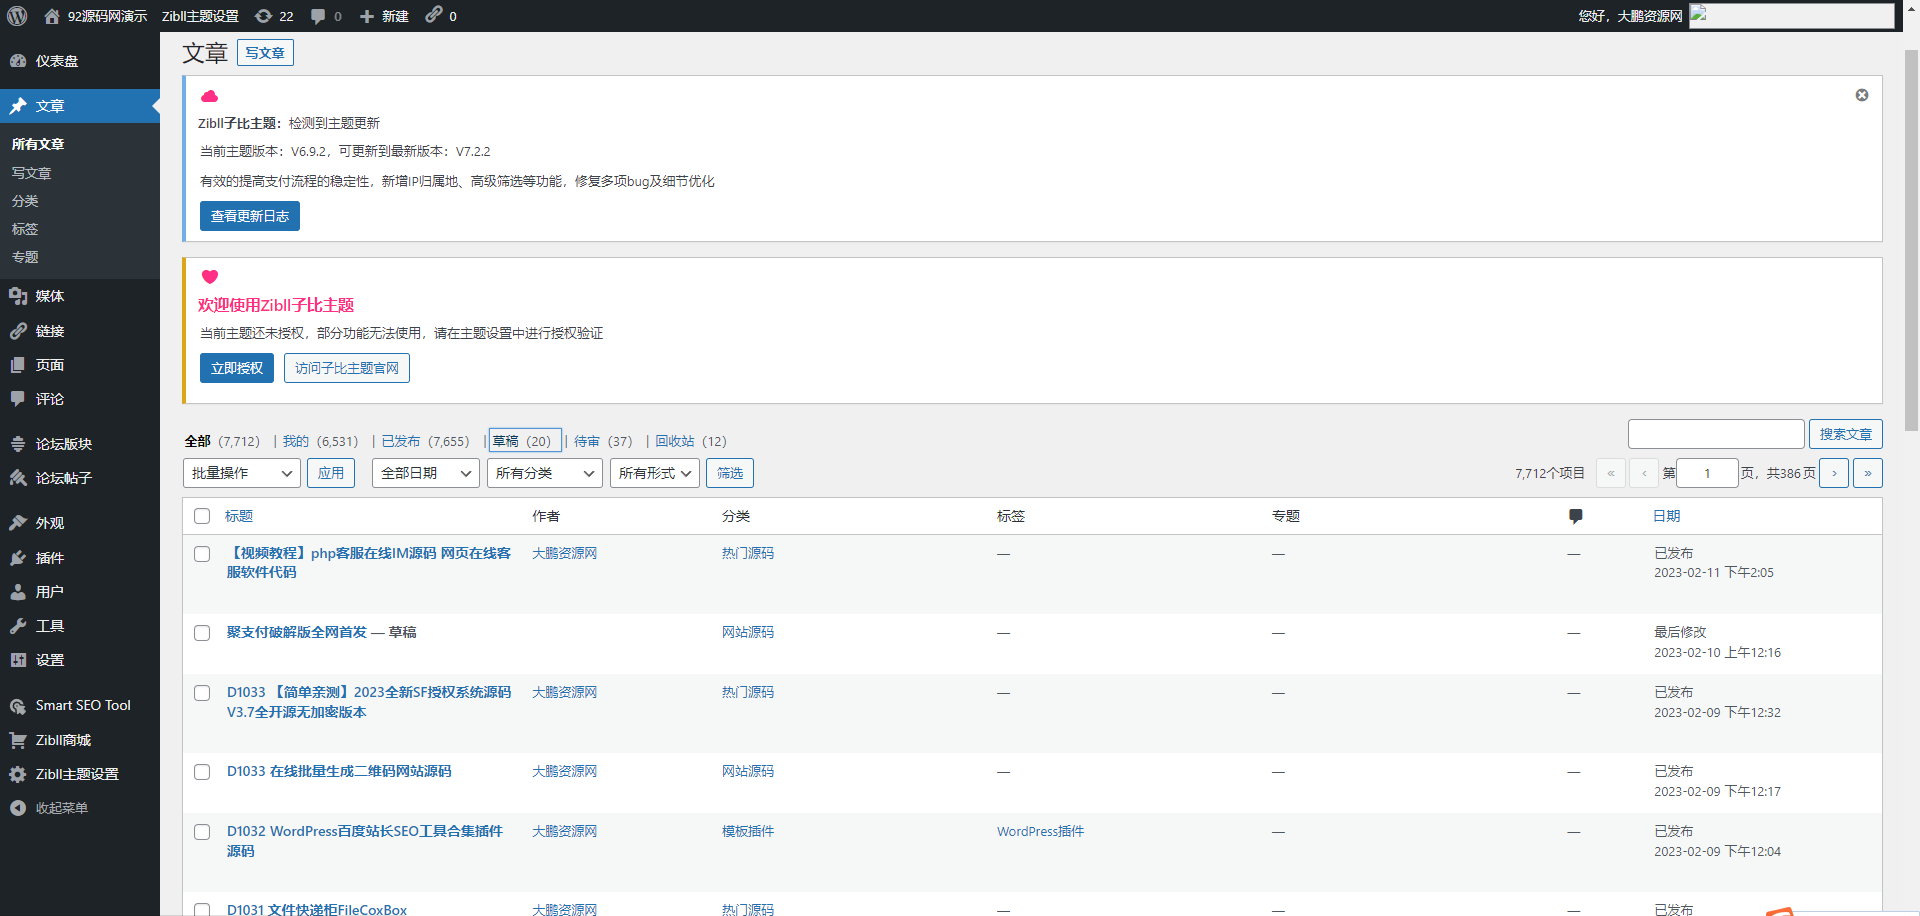Click the 论坛帖子 forum posts icon
Viewport: 1920px width, 916px height.
[x=18, y=478]
